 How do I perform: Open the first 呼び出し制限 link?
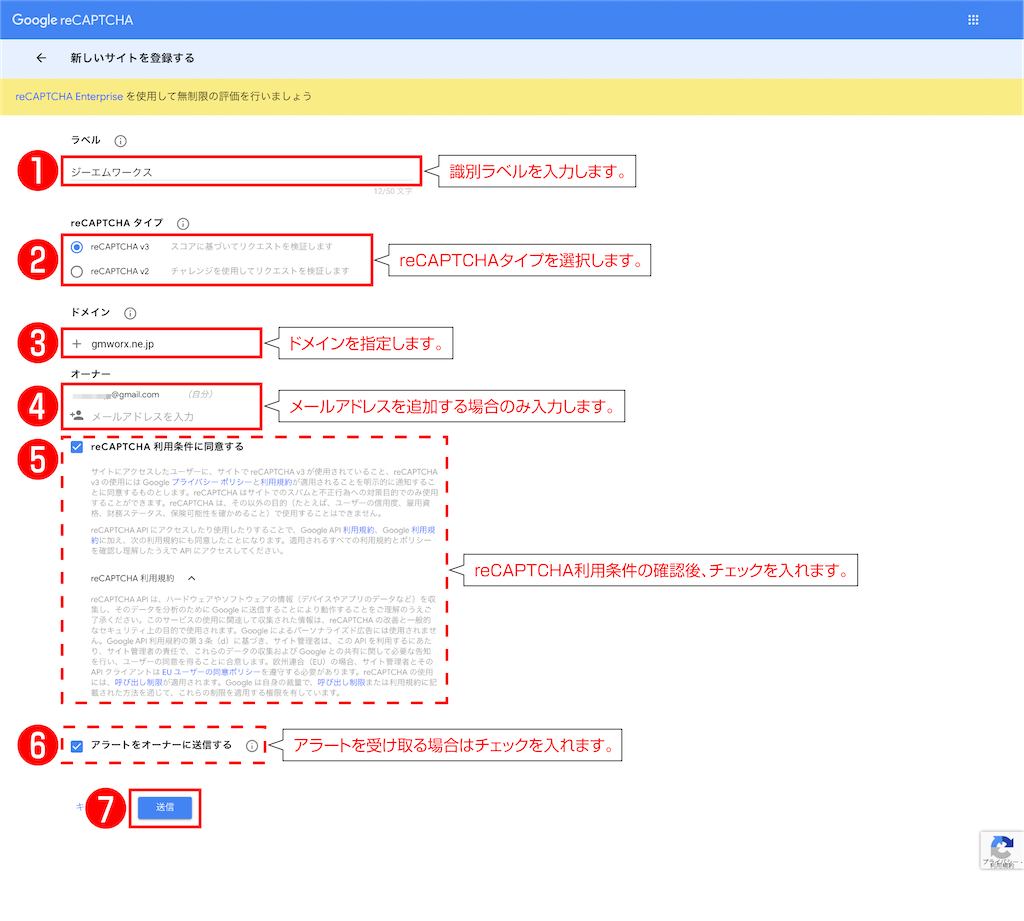pyautogui.click(x=138, y=682)
